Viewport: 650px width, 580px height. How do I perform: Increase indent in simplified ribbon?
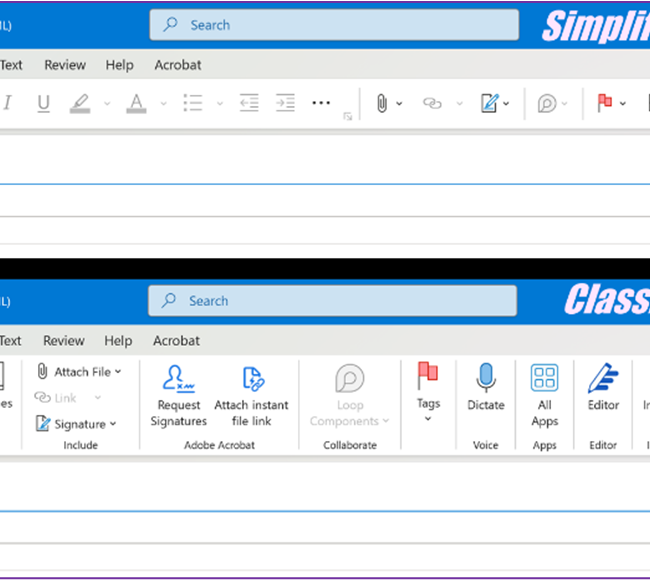pyautogui.click(x=285, y=103)
